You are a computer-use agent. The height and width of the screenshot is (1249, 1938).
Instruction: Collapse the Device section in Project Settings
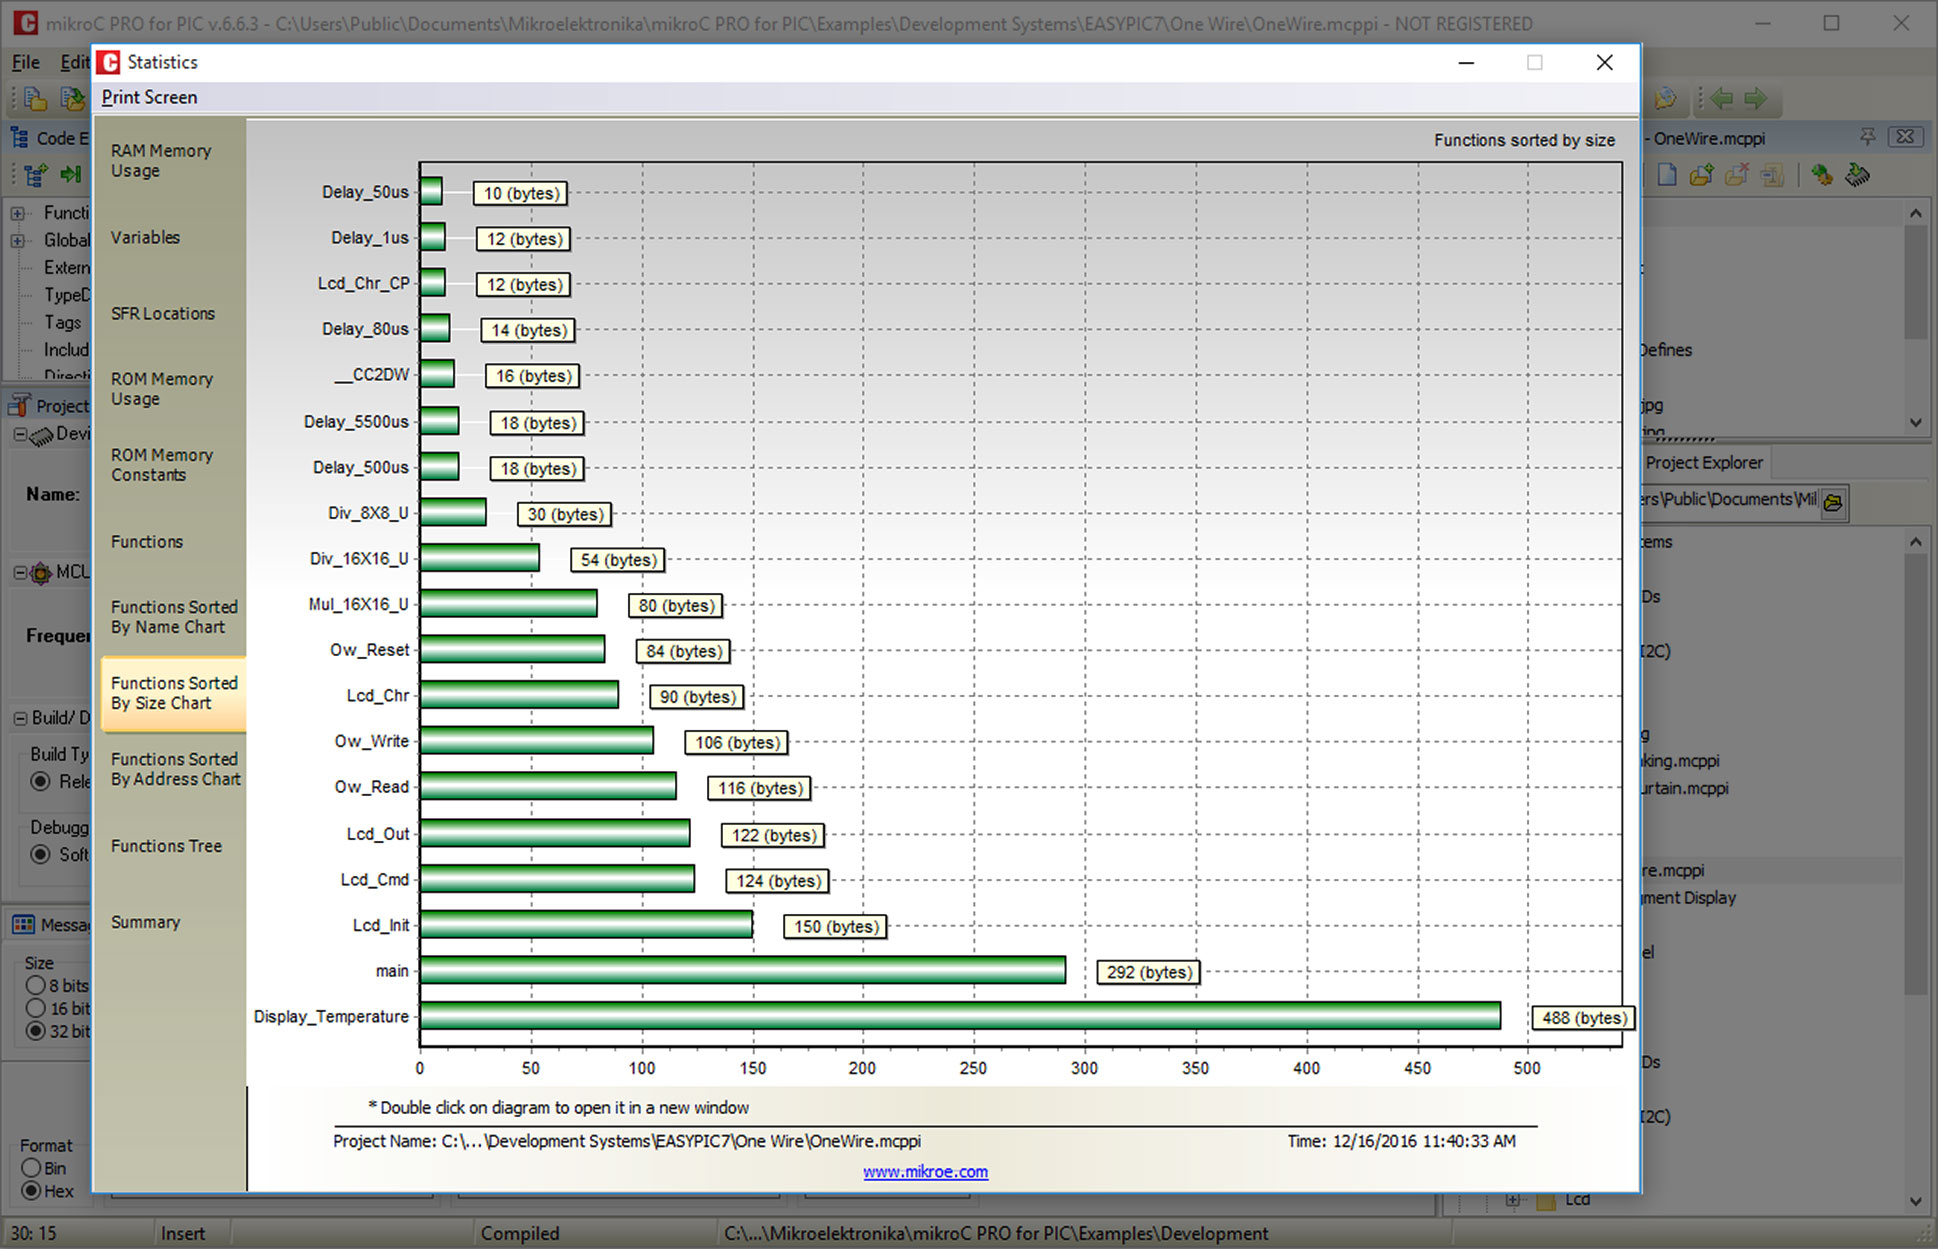click(x=20, y=434)
